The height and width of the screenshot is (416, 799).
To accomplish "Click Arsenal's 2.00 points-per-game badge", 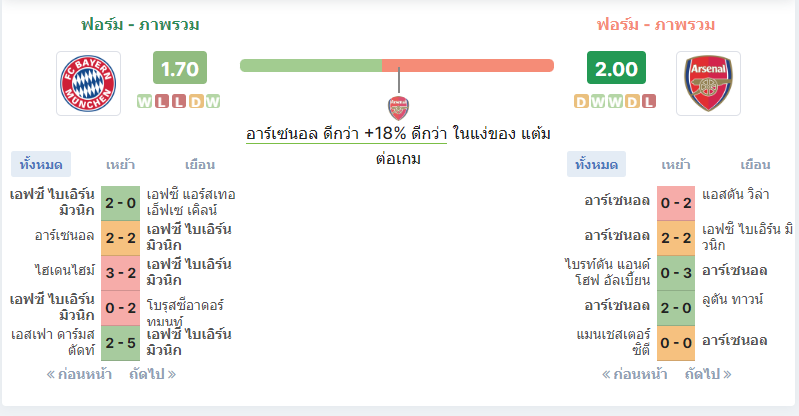I will tap(616, 68).
